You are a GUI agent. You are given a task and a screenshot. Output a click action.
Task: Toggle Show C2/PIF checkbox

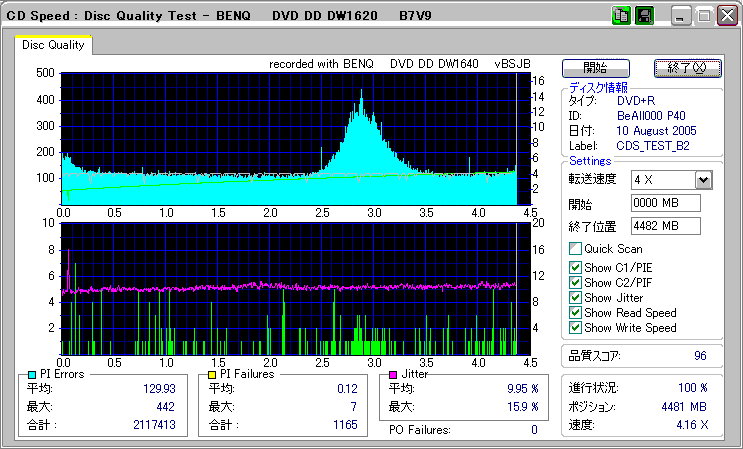[575, 282]
